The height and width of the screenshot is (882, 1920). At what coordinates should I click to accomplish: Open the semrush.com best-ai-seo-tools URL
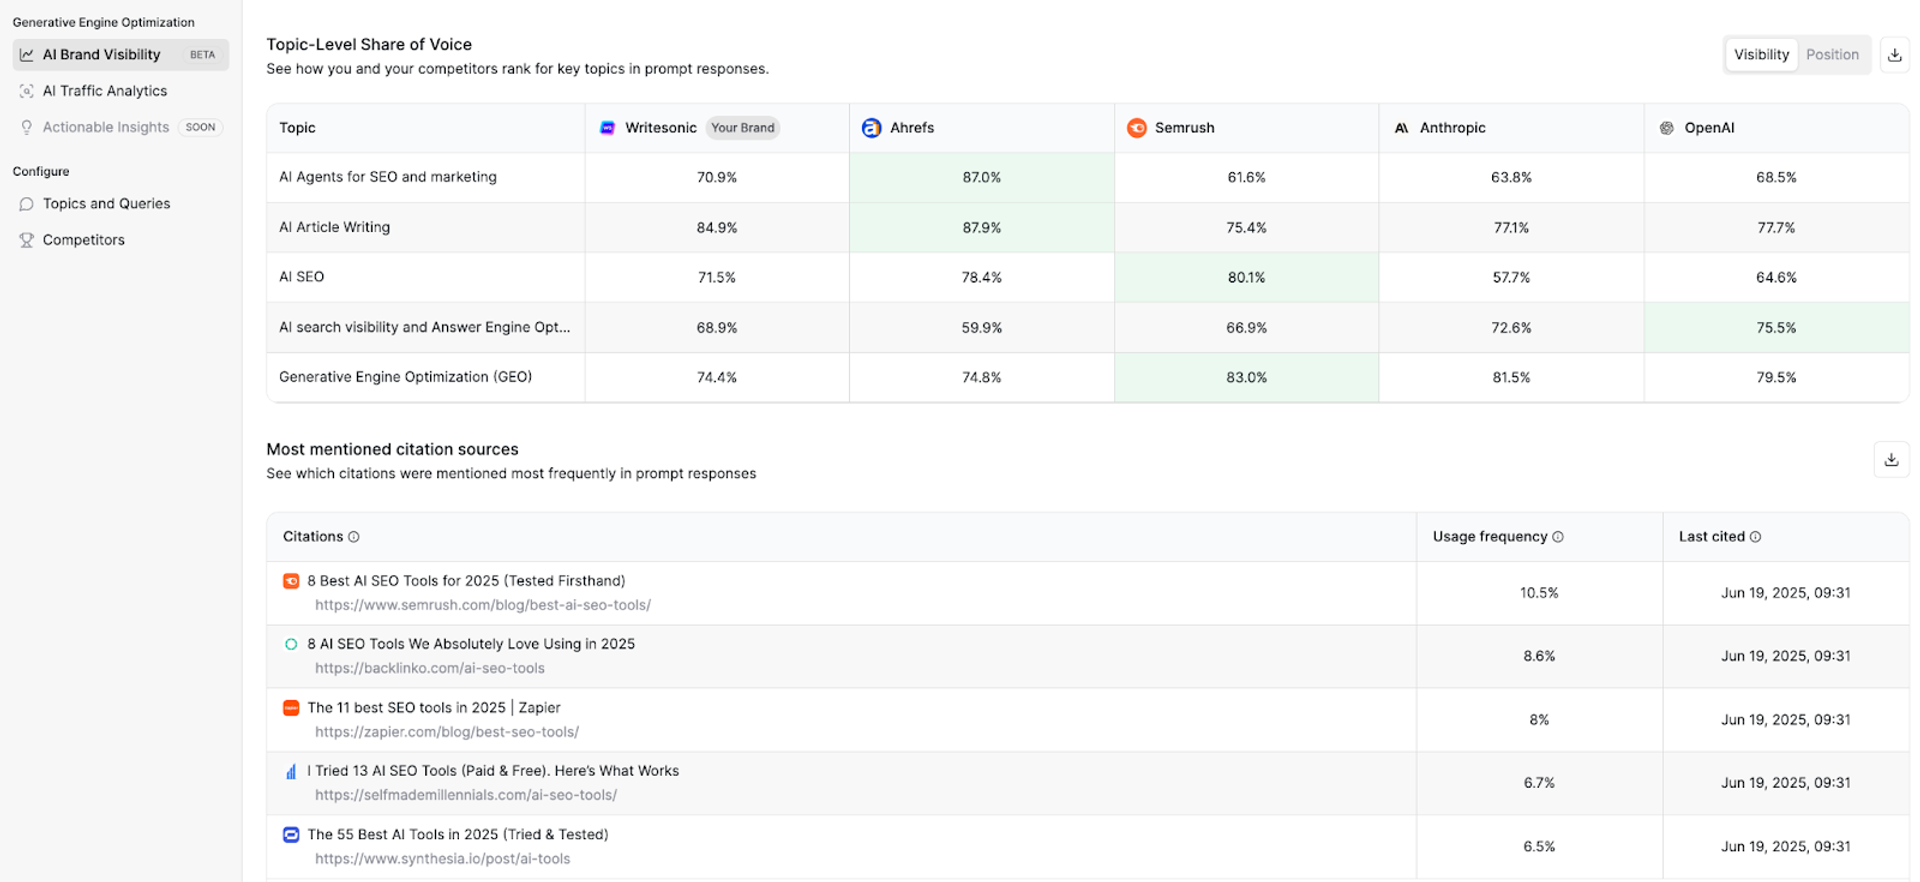tap(483, 605)
